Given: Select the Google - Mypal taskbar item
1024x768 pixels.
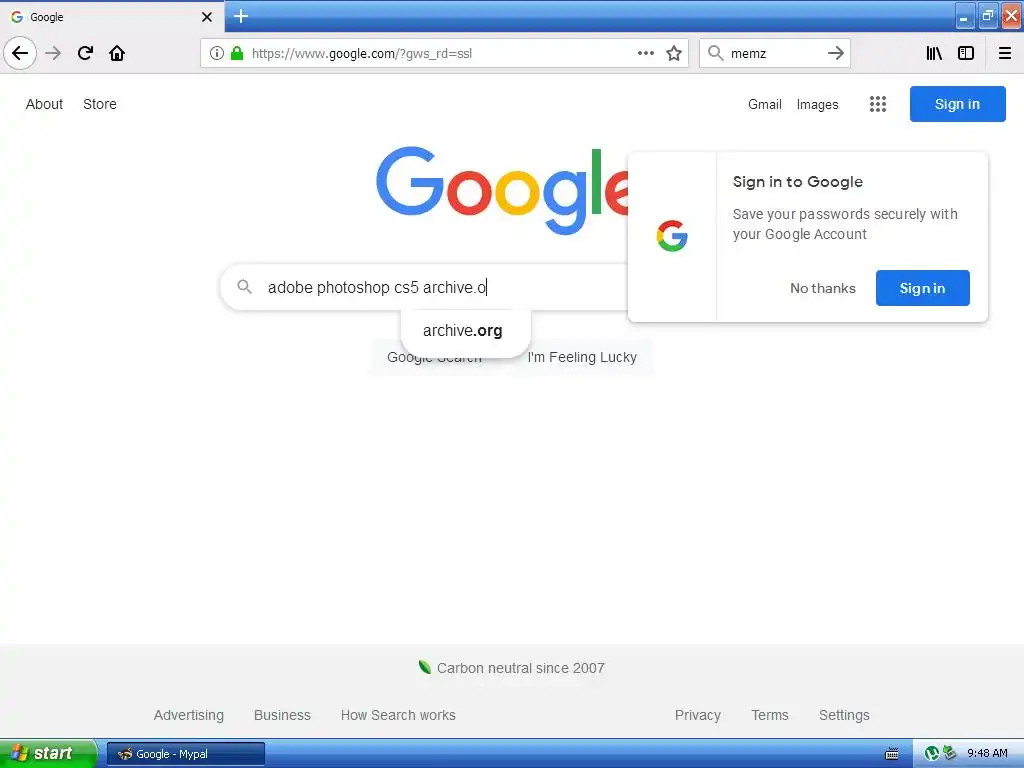Looking at the screenshot, I should (185, 754).
